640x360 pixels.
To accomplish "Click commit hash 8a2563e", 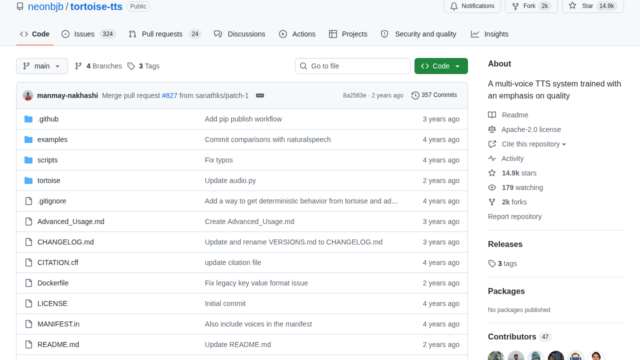I will pyautogui.click(x=354, y=96).
